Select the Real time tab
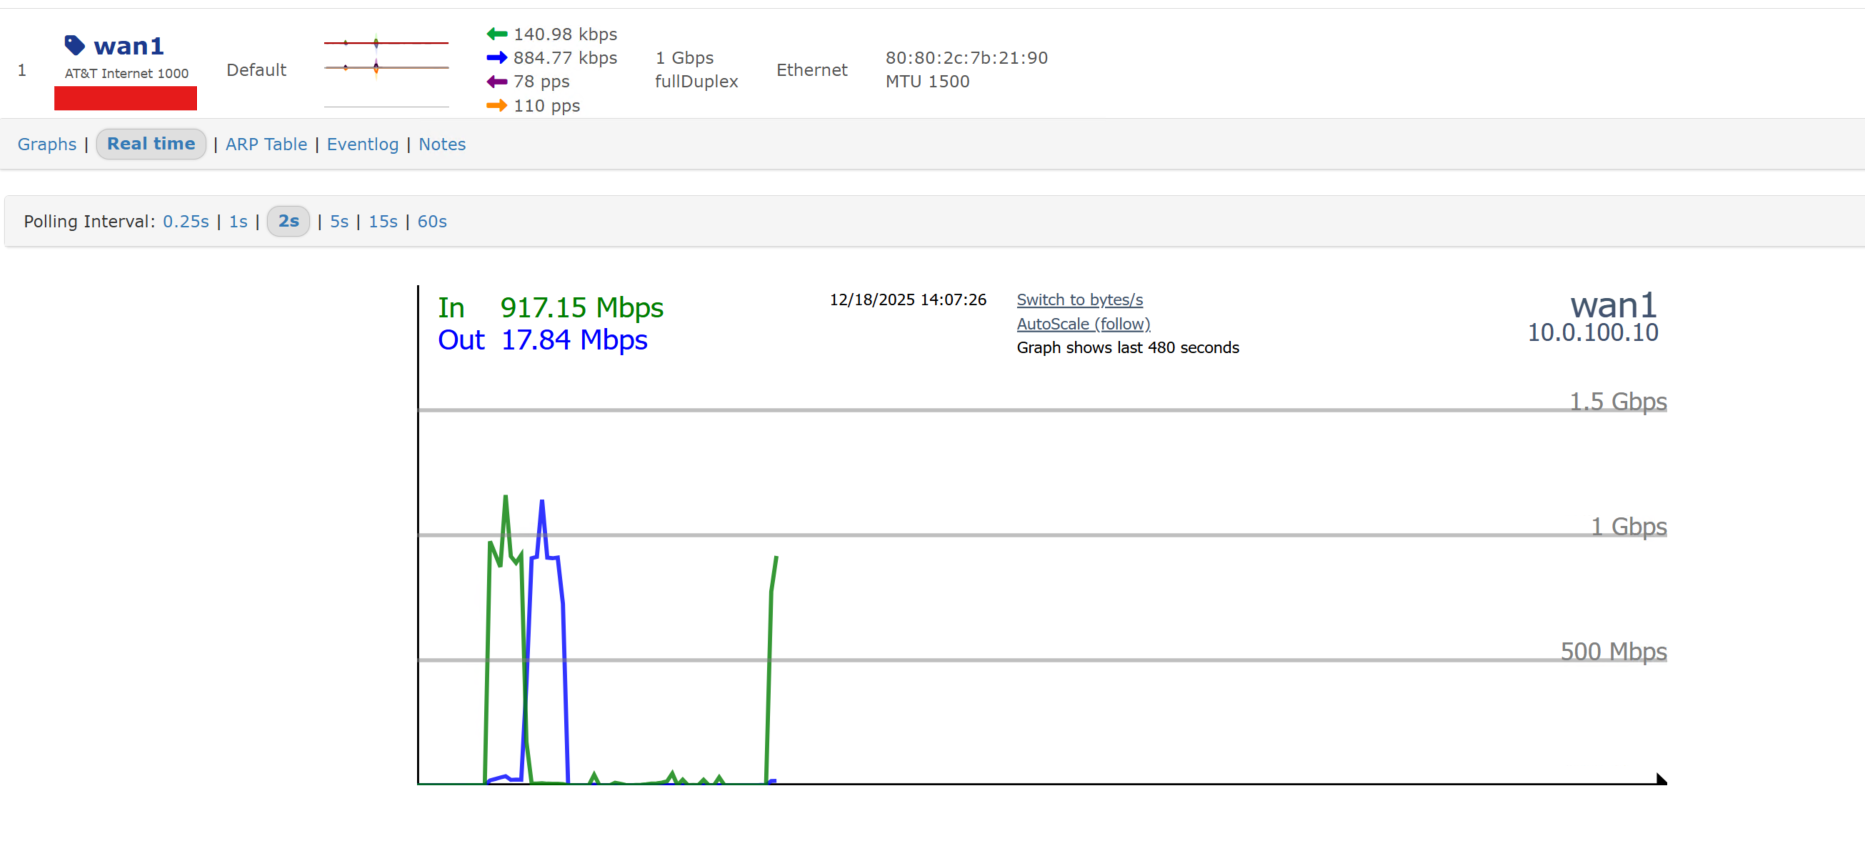The height and width of the screenshot is (847, 1865). click(151, 144)
